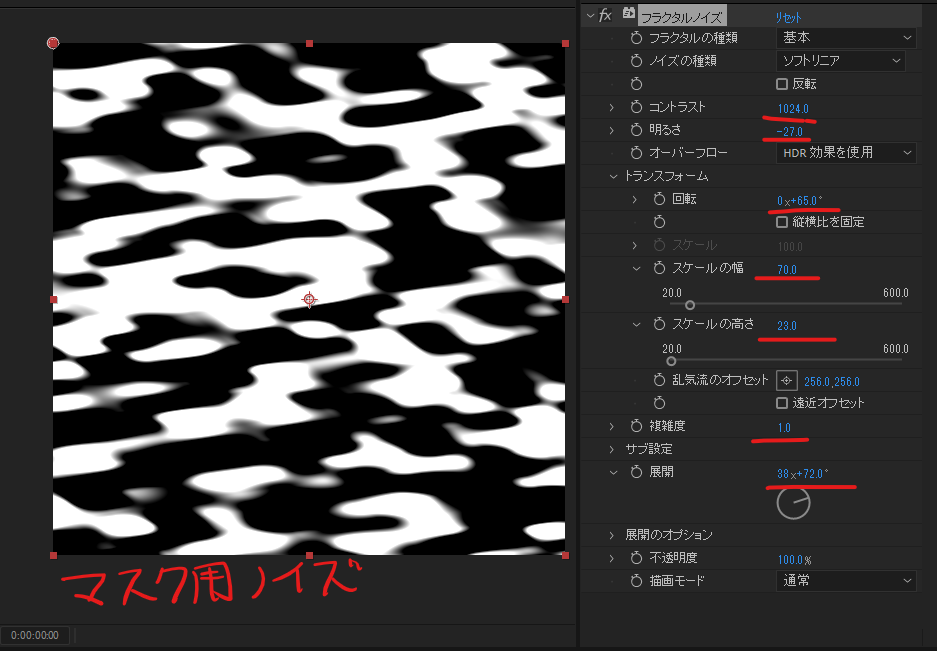Click the コントラスト value 1024.0
937x651 pixels.
tap(793, 109)
